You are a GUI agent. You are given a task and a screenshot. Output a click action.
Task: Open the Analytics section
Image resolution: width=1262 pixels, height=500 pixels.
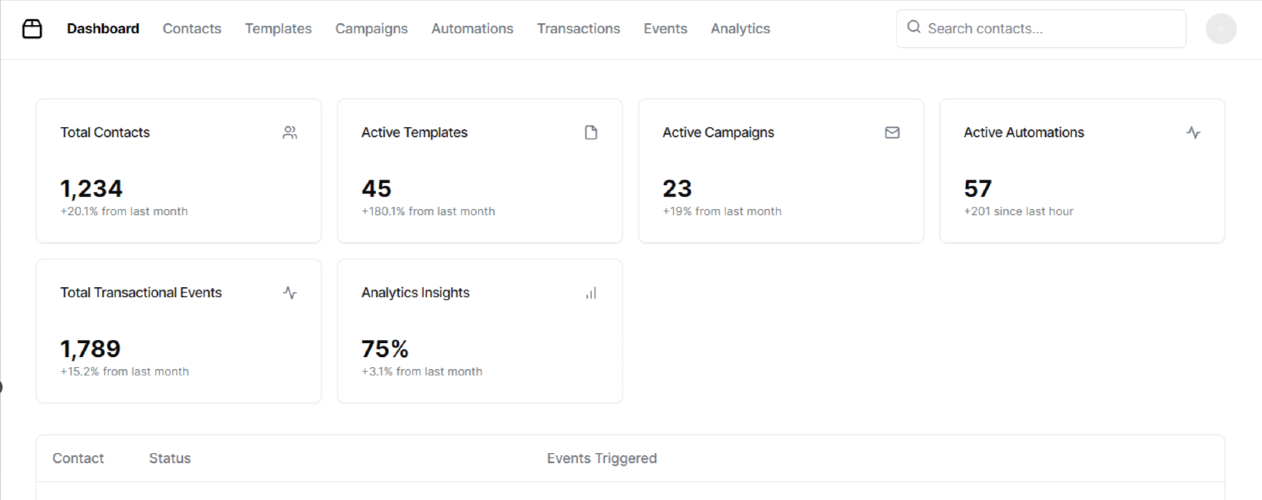[x=740, y=29]
